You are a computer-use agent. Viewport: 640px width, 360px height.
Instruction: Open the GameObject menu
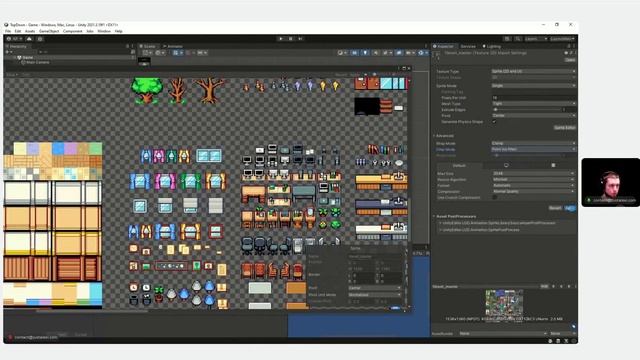[x=49, y=31]
